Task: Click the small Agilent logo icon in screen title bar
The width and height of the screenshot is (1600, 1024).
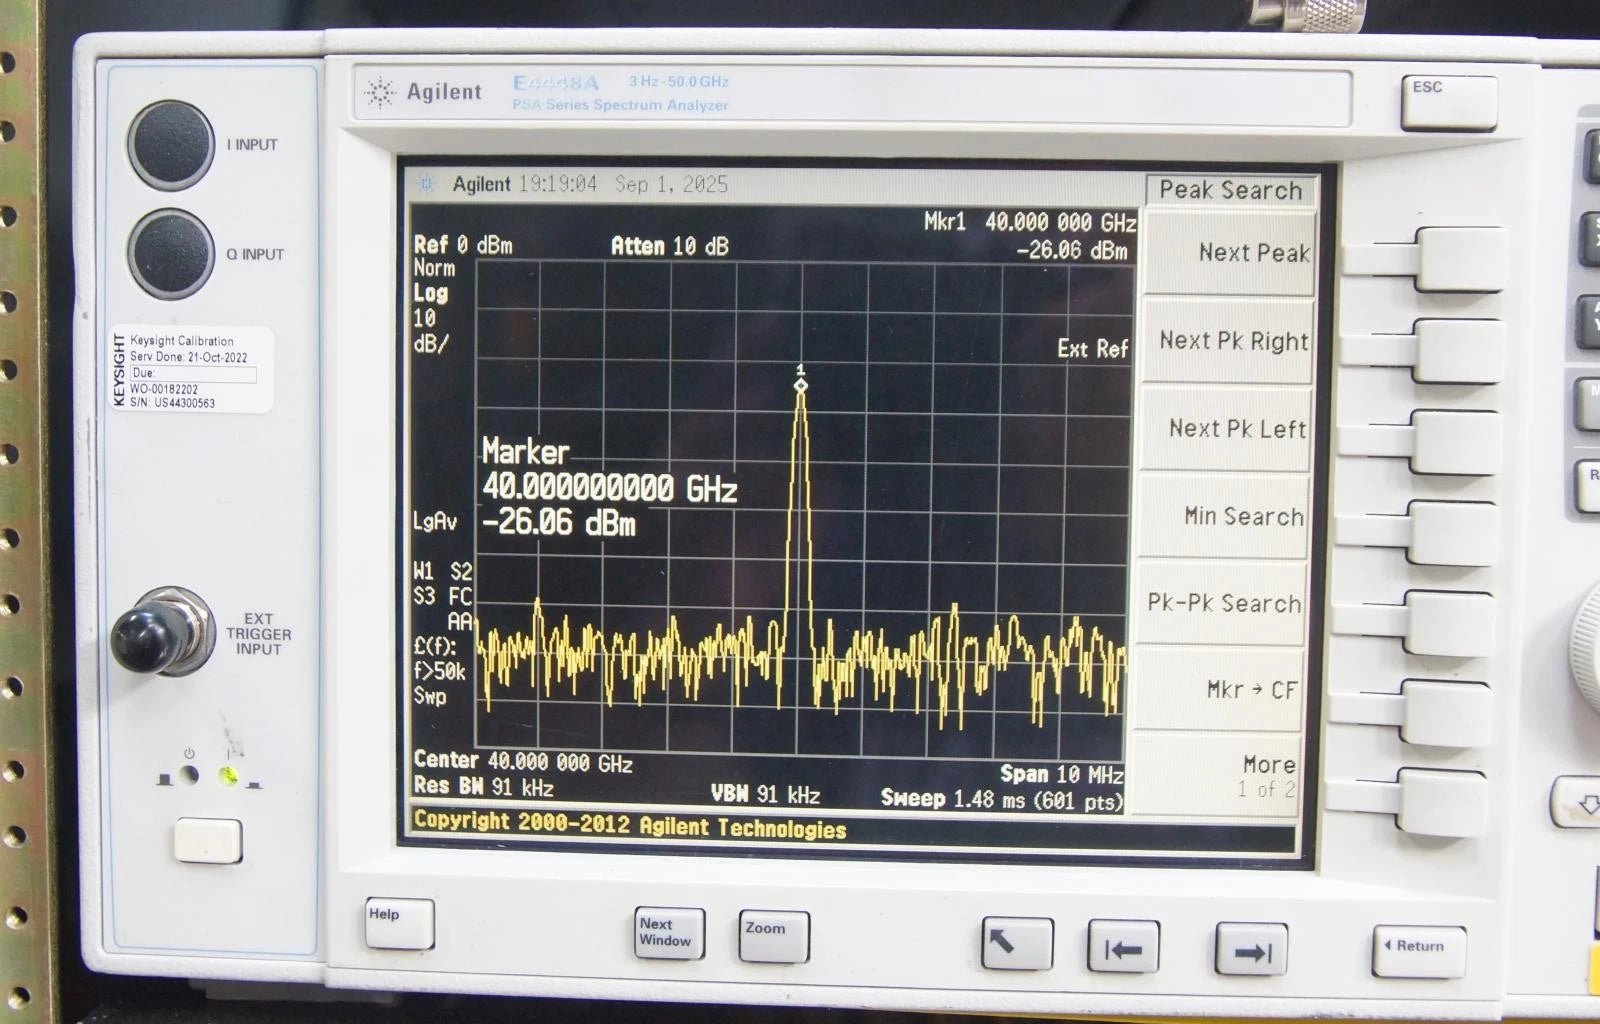Action: click(x=426, y=184)
